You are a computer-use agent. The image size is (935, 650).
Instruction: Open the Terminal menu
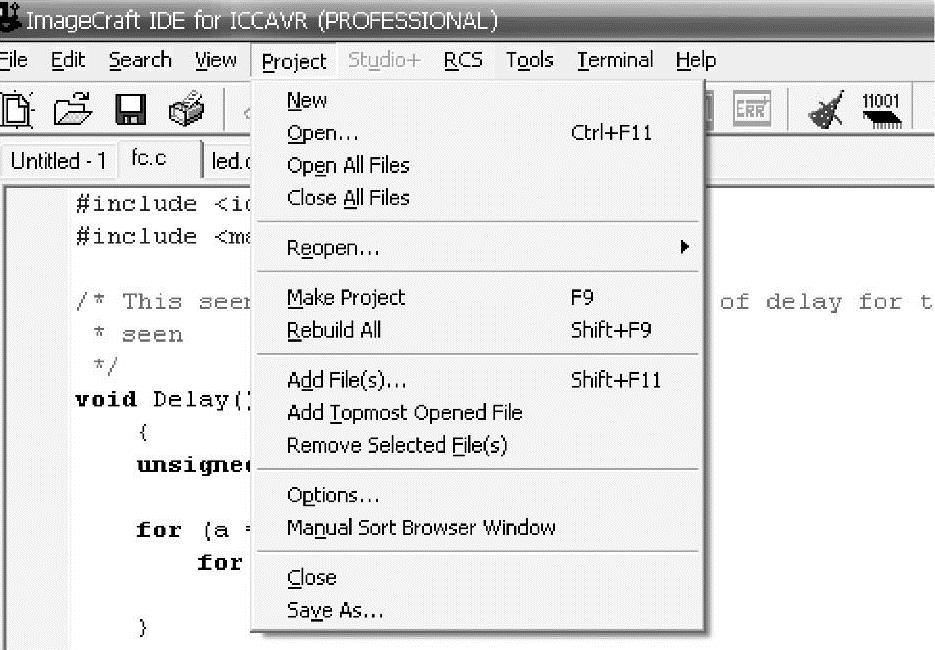click(615, 61)
